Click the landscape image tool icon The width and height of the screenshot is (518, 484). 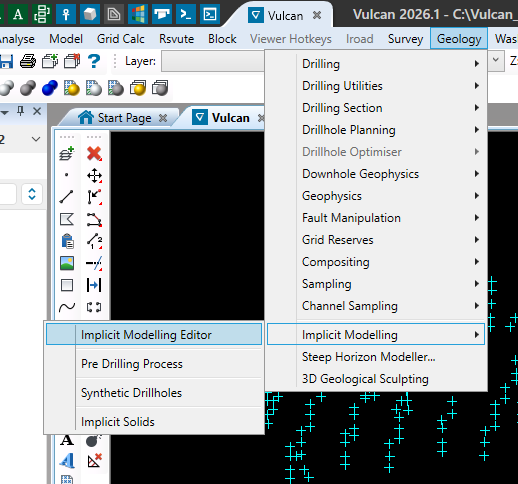click(x=67, y=263)
